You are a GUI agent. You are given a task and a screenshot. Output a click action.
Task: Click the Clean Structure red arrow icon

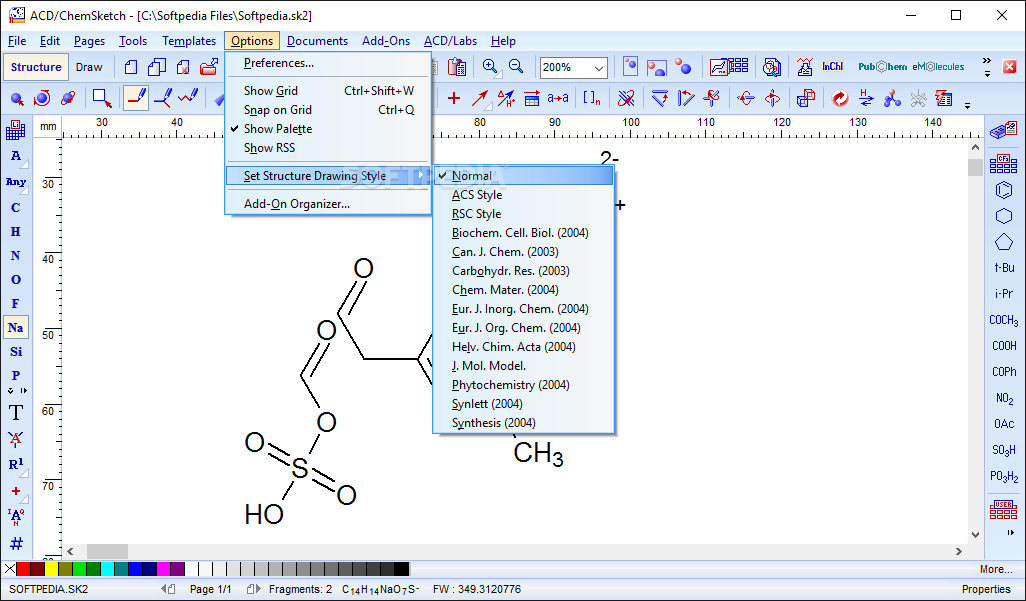[x=840, y=99]
